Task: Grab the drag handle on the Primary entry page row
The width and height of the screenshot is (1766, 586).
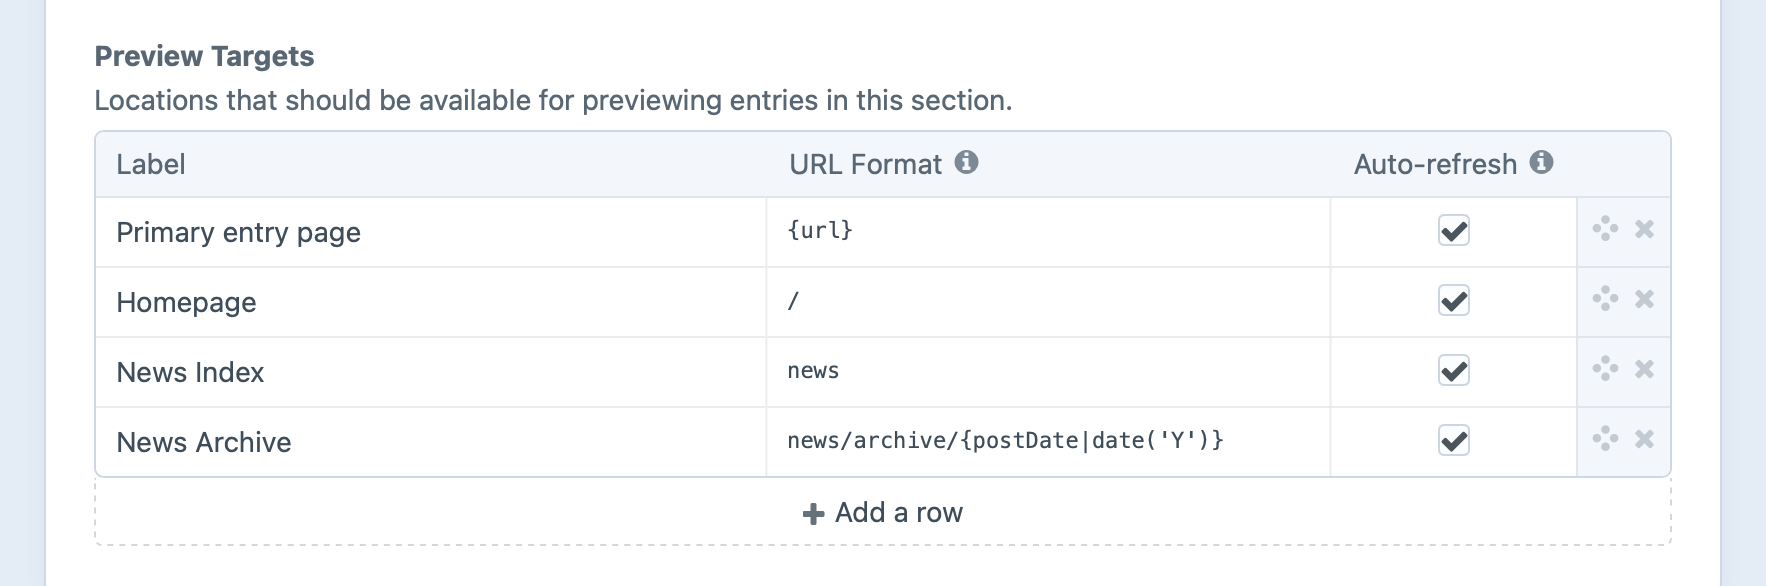Action: tap(1605, 231)
